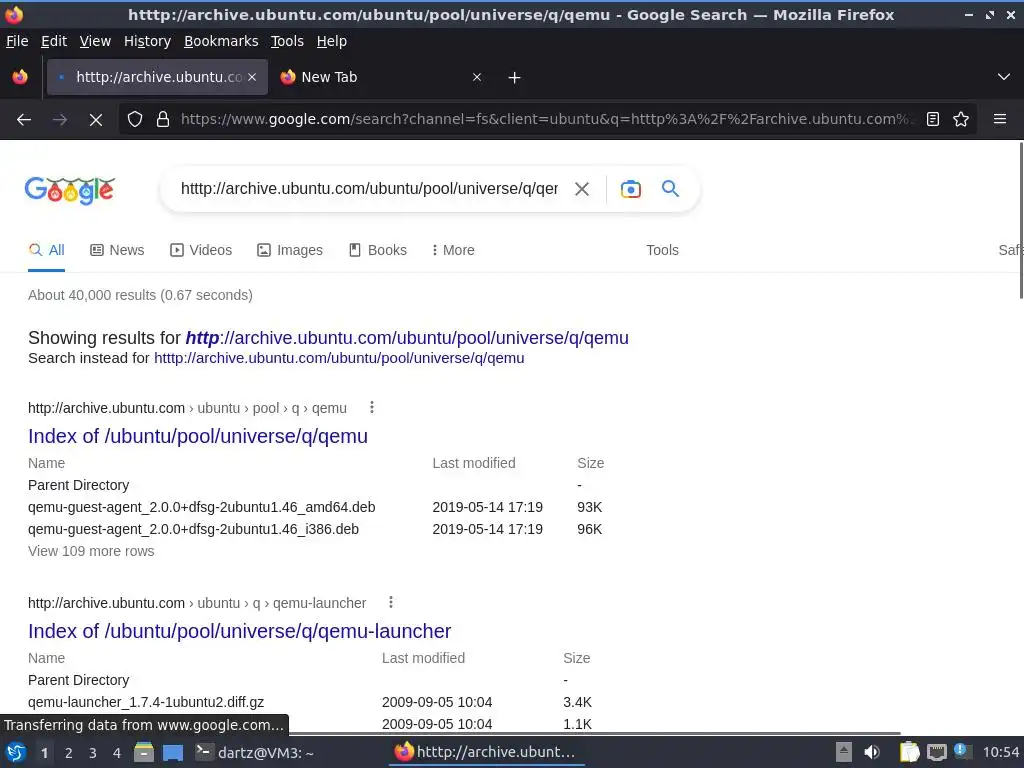
Task: Open the tracking protection shield icon
Action: 135,120
